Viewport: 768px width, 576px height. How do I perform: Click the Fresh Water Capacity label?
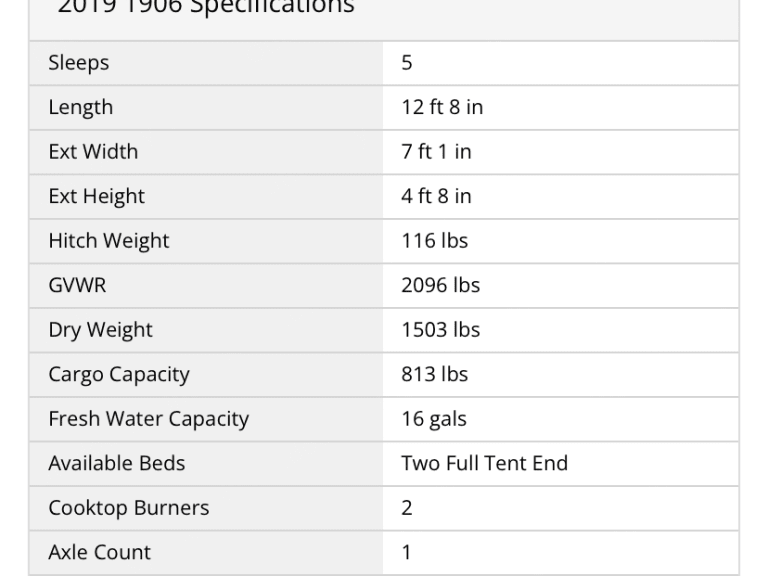click(148, 419)
